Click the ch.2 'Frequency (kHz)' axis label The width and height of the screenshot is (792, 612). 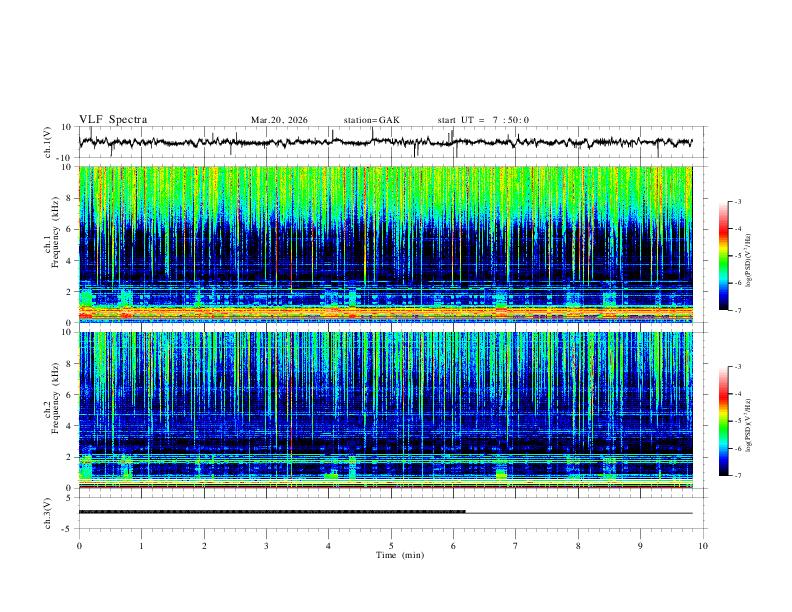pyautogui.click(x=56, y=398)
